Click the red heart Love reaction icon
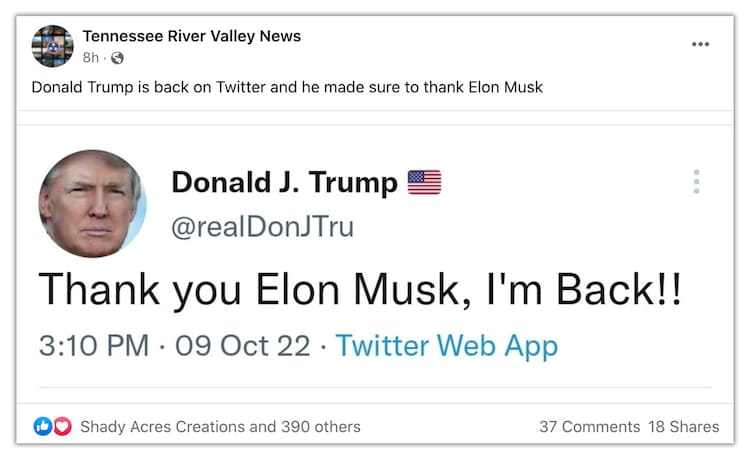The image size is (750, 463). (x=62, y=426)
